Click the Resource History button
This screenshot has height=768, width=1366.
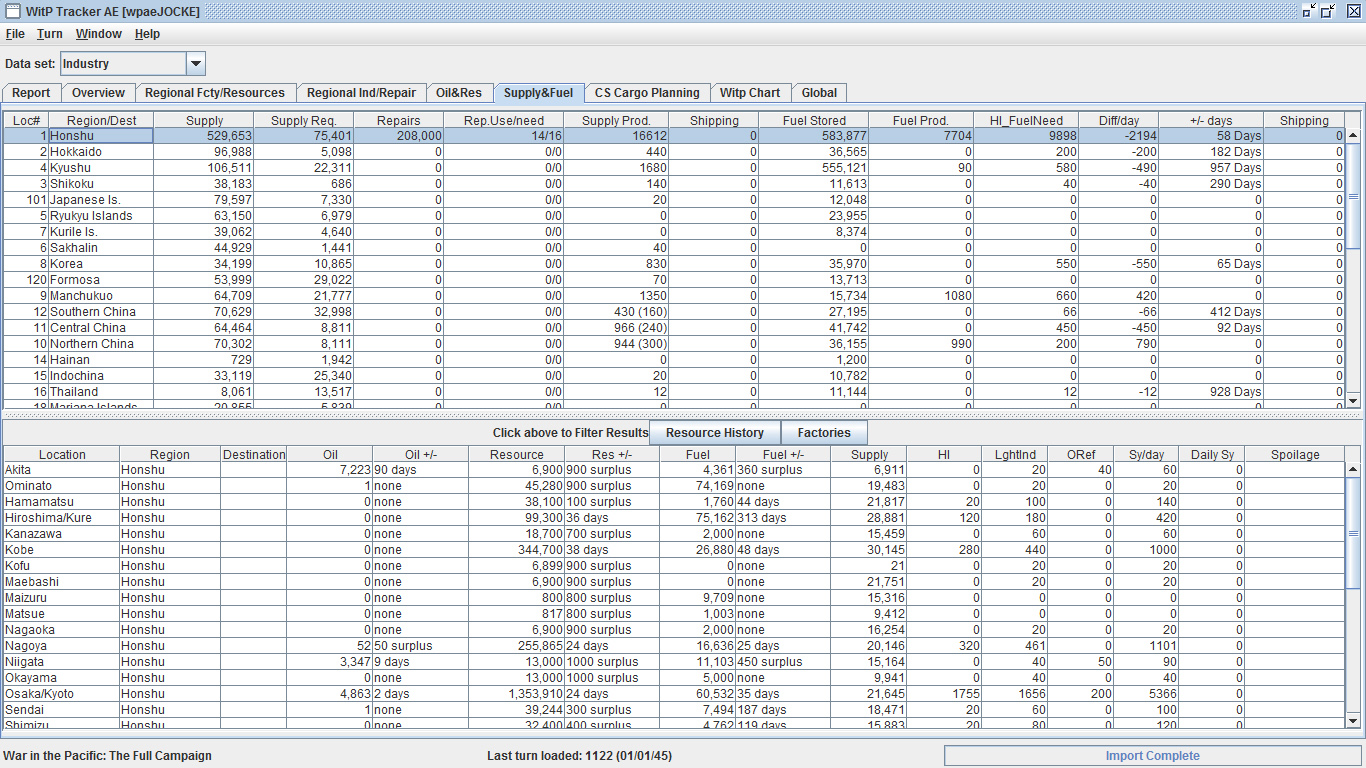715,433
